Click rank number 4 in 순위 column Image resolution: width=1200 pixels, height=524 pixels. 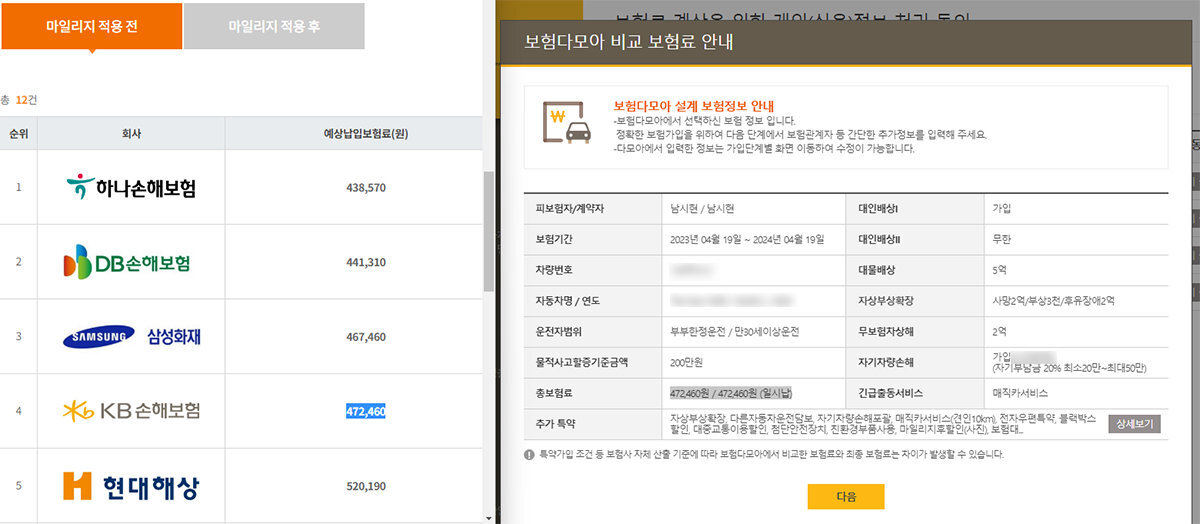pyautogui.click(x=18, y=411)
